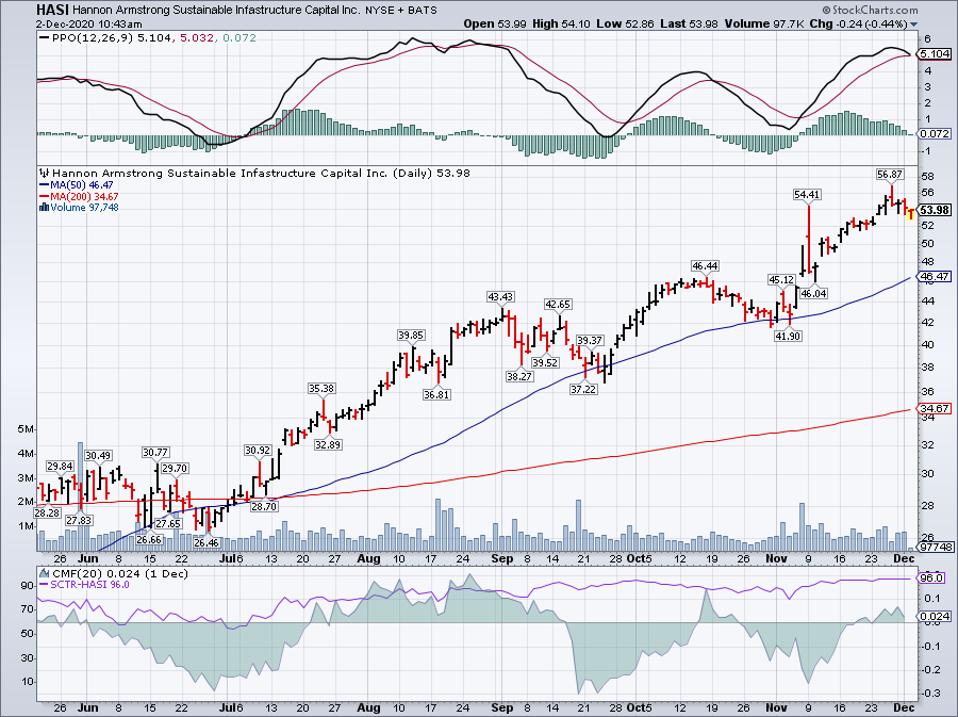The width and height of the screenshot is (958, 717).
Task: Click the Volume 97.7K quote in the header
Action: (x=765, y=24)
